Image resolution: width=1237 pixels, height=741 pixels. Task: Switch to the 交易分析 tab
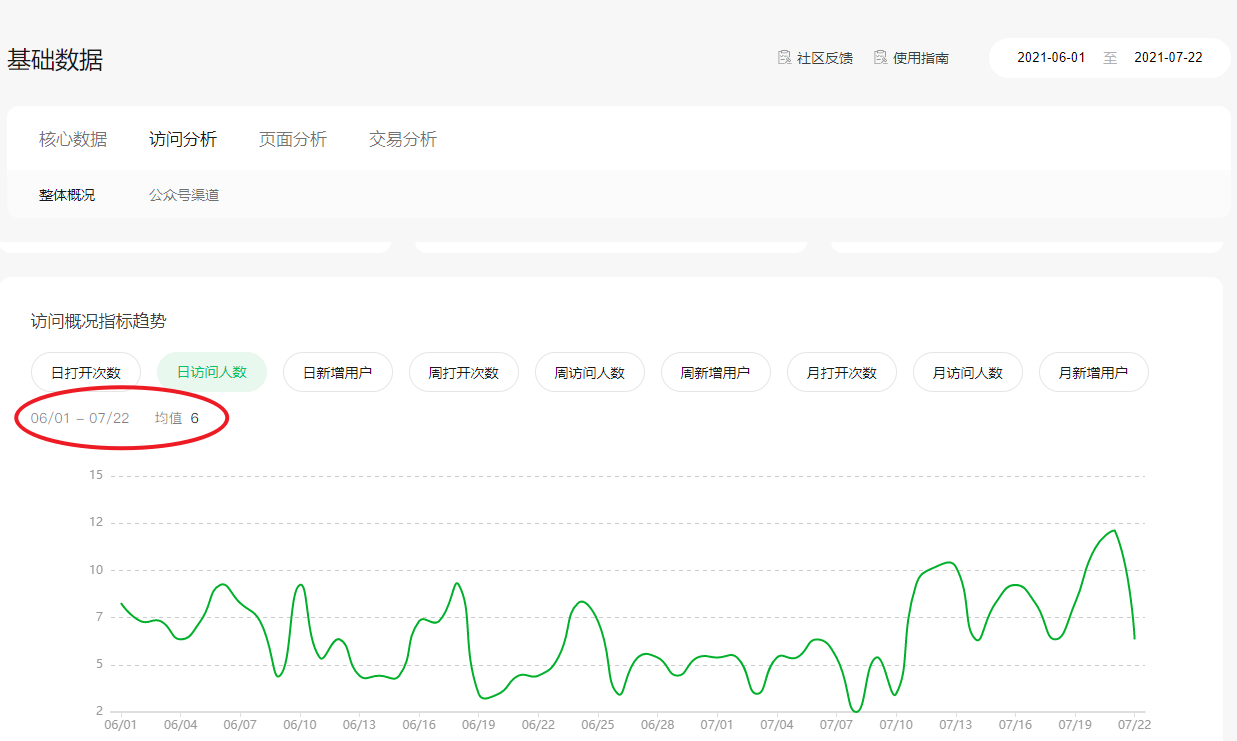403,140
